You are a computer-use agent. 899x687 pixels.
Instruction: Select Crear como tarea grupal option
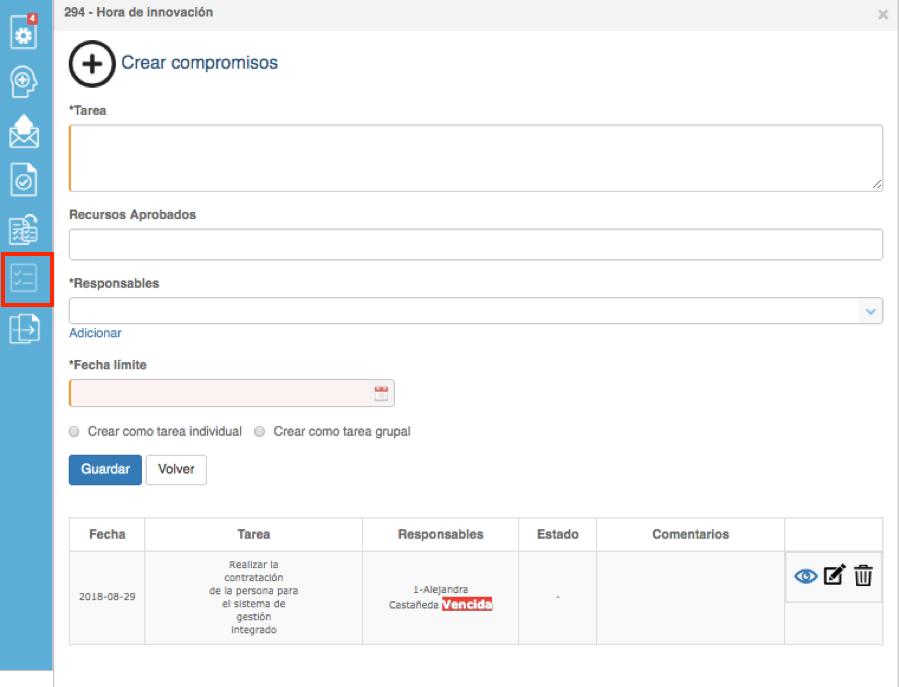coord(260,431)
